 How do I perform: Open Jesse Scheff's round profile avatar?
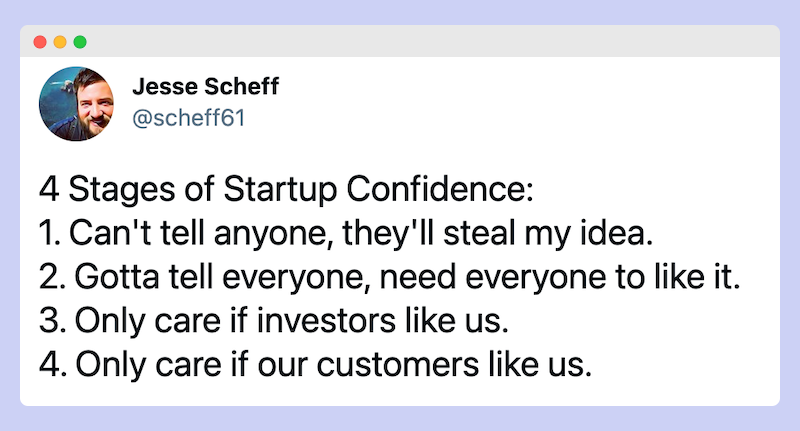point(77,104)
